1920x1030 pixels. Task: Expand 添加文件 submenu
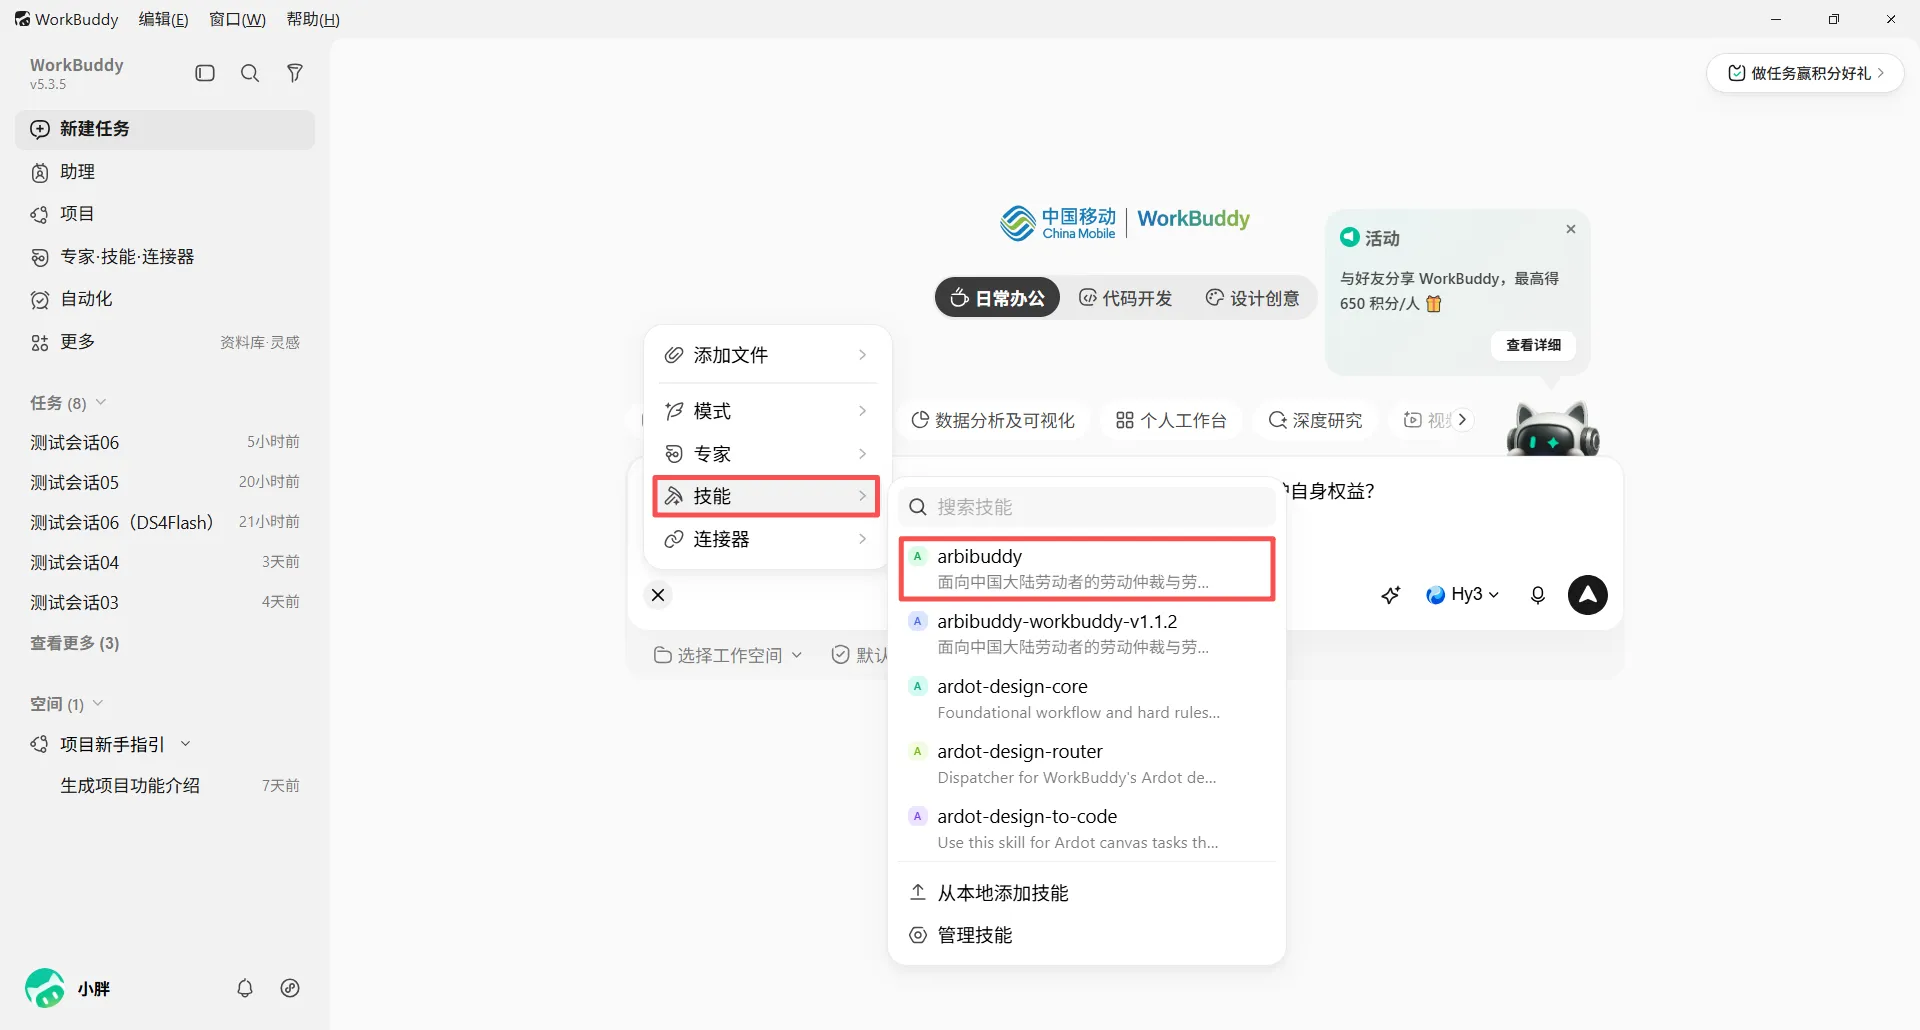click(767, 355)
